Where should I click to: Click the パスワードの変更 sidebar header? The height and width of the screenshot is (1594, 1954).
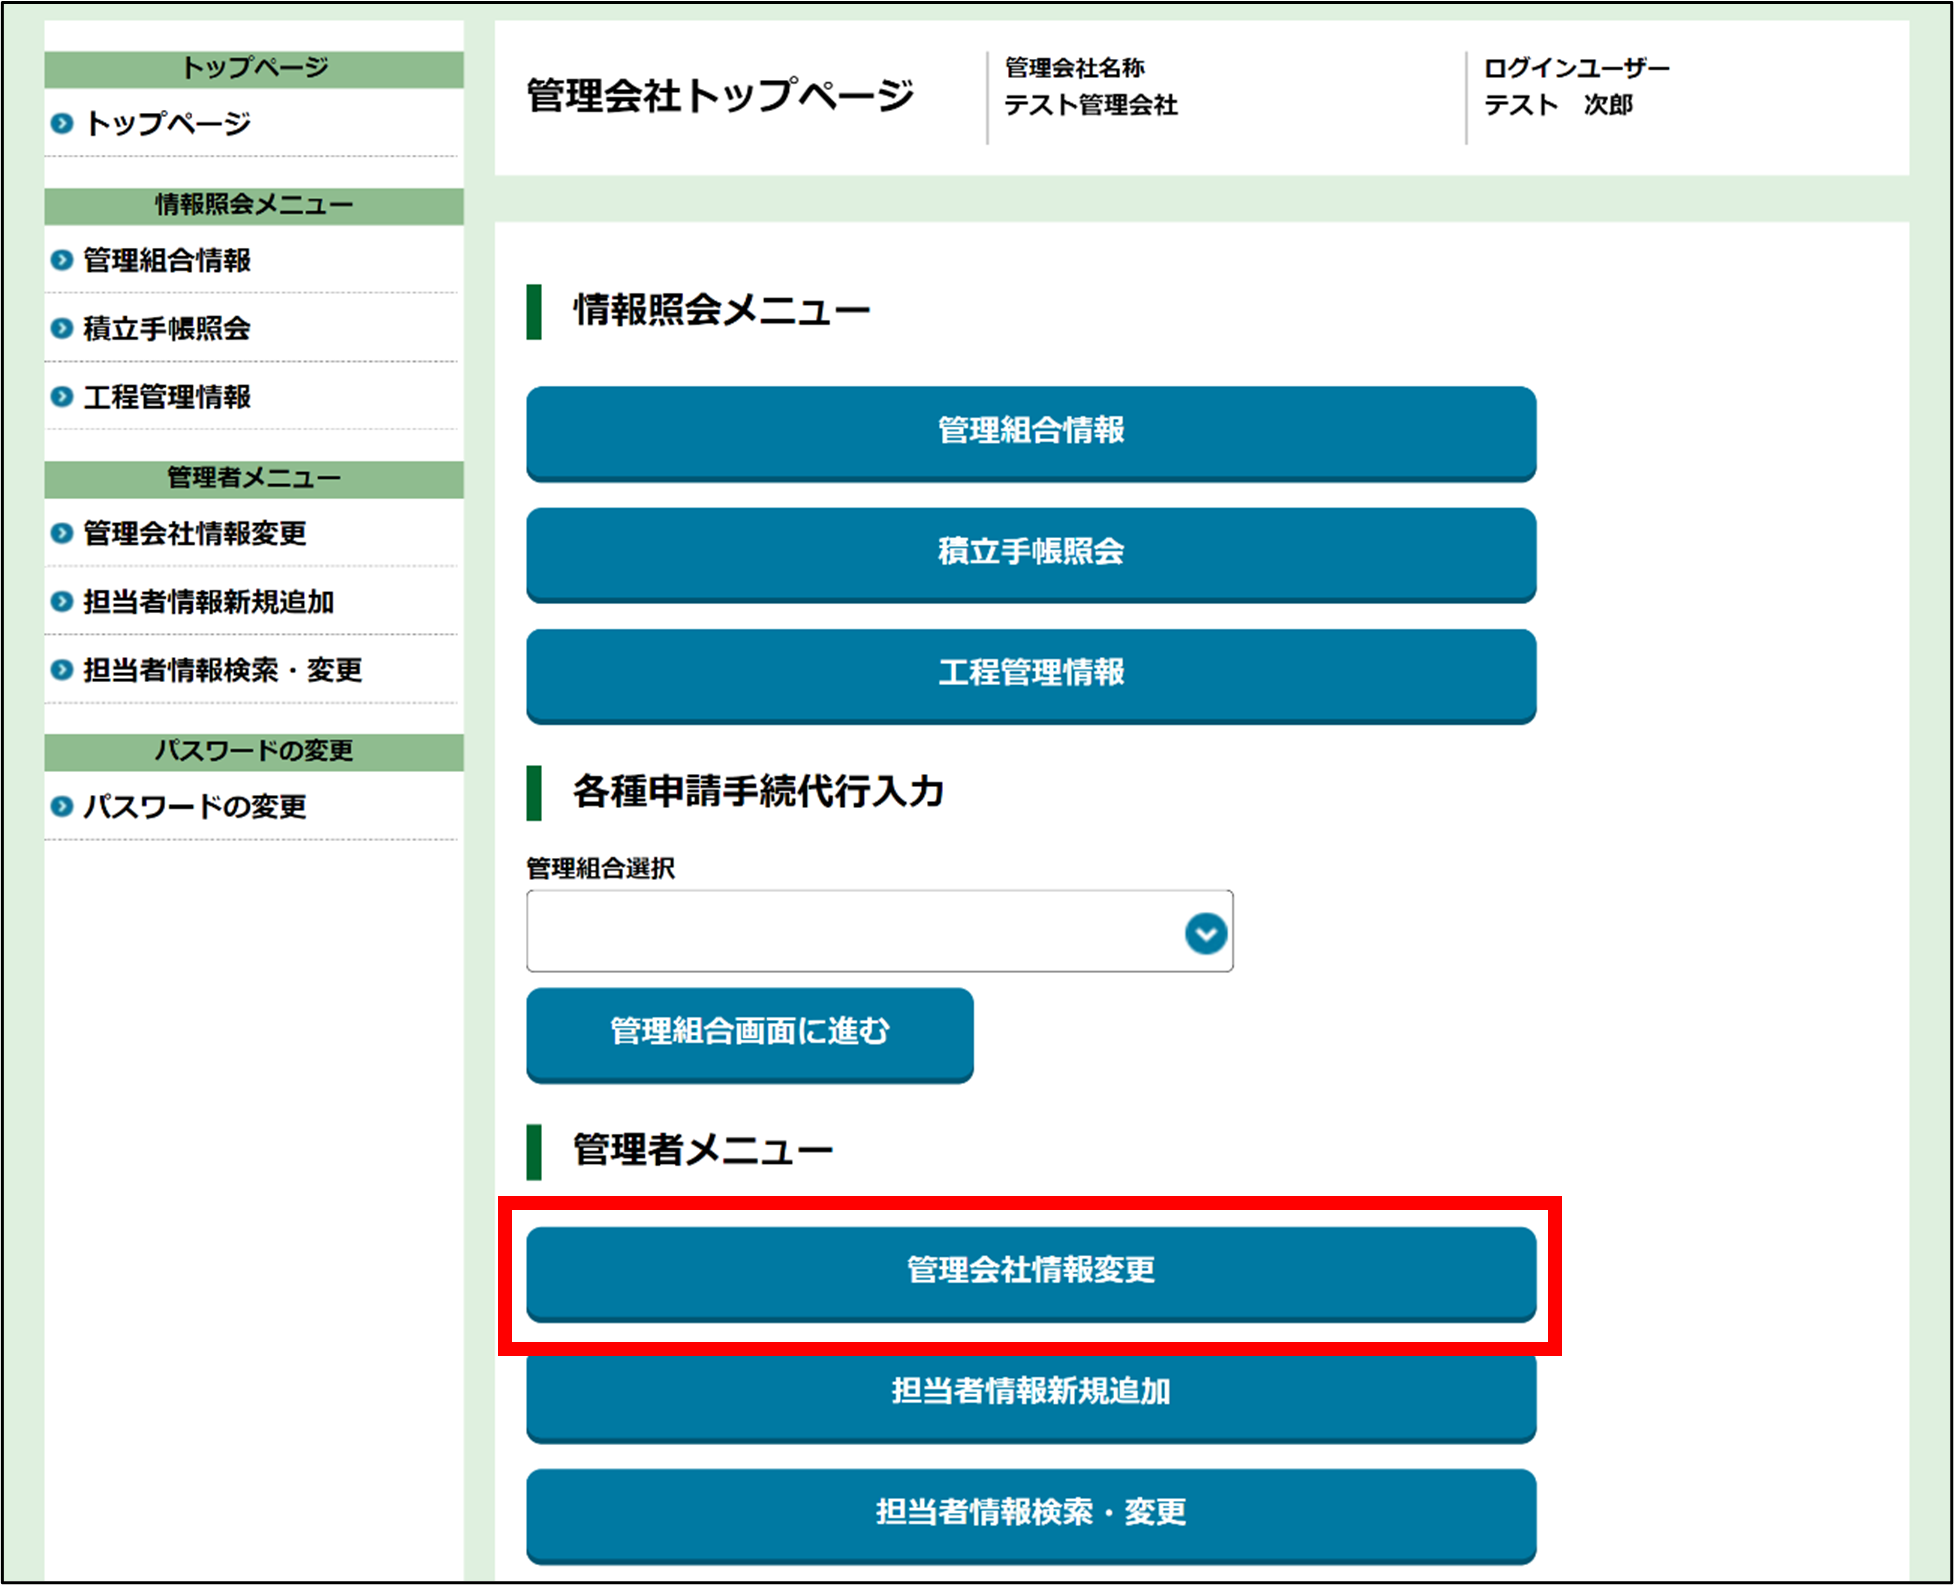tap(254, 751)
